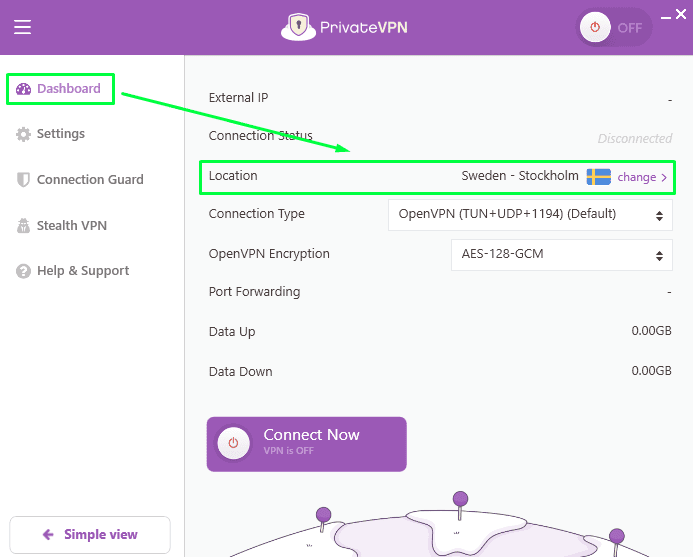Click the Dashboard gauge icon
Viewport: 693px width, 557px height.
point(23,89)
